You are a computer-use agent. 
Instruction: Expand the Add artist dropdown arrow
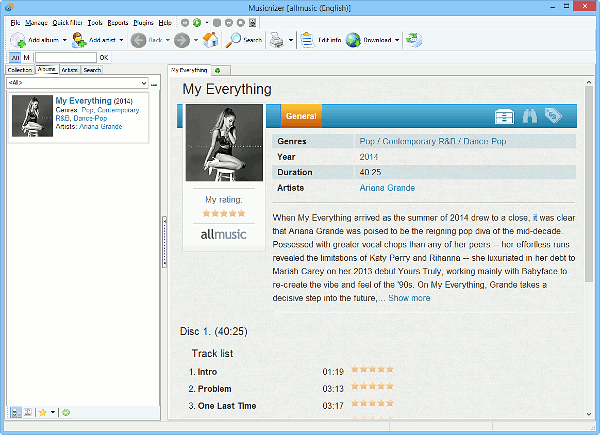pyautogui.click(x=121, y=40)
